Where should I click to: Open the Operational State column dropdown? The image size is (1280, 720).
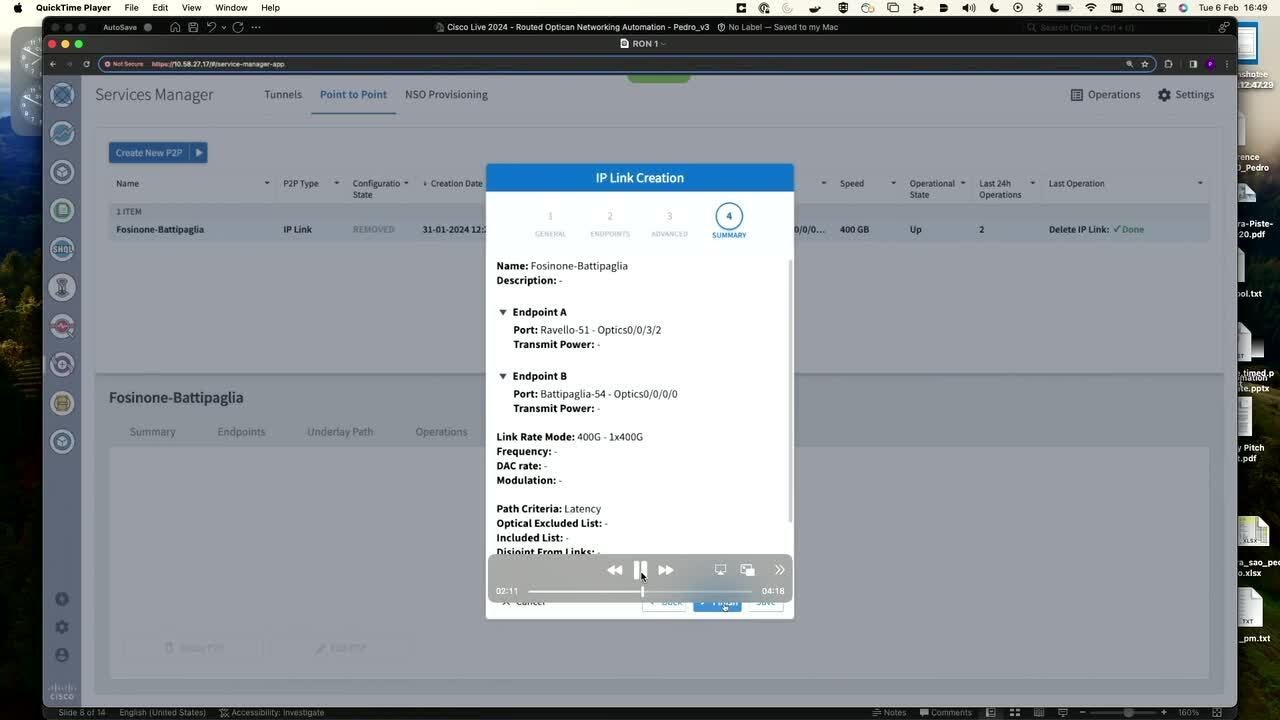pos(963,183)
